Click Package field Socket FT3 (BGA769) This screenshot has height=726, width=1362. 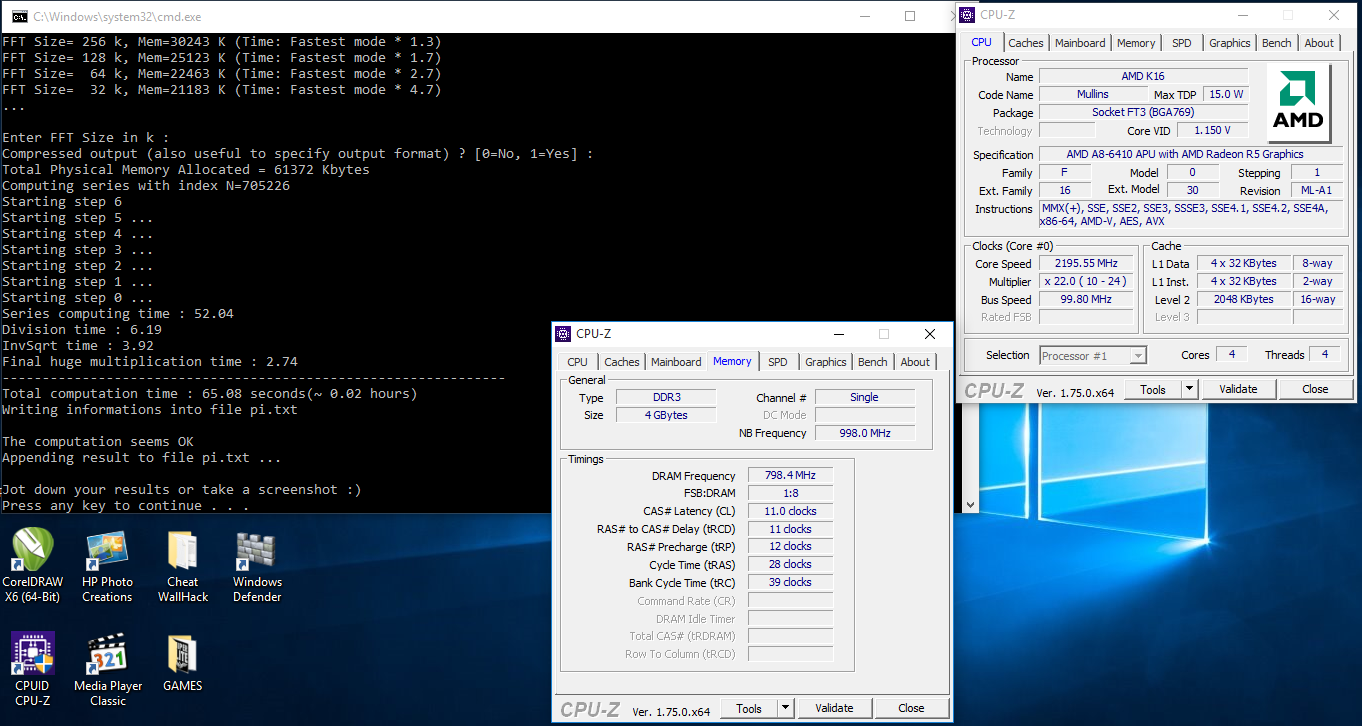[1143, 112]
